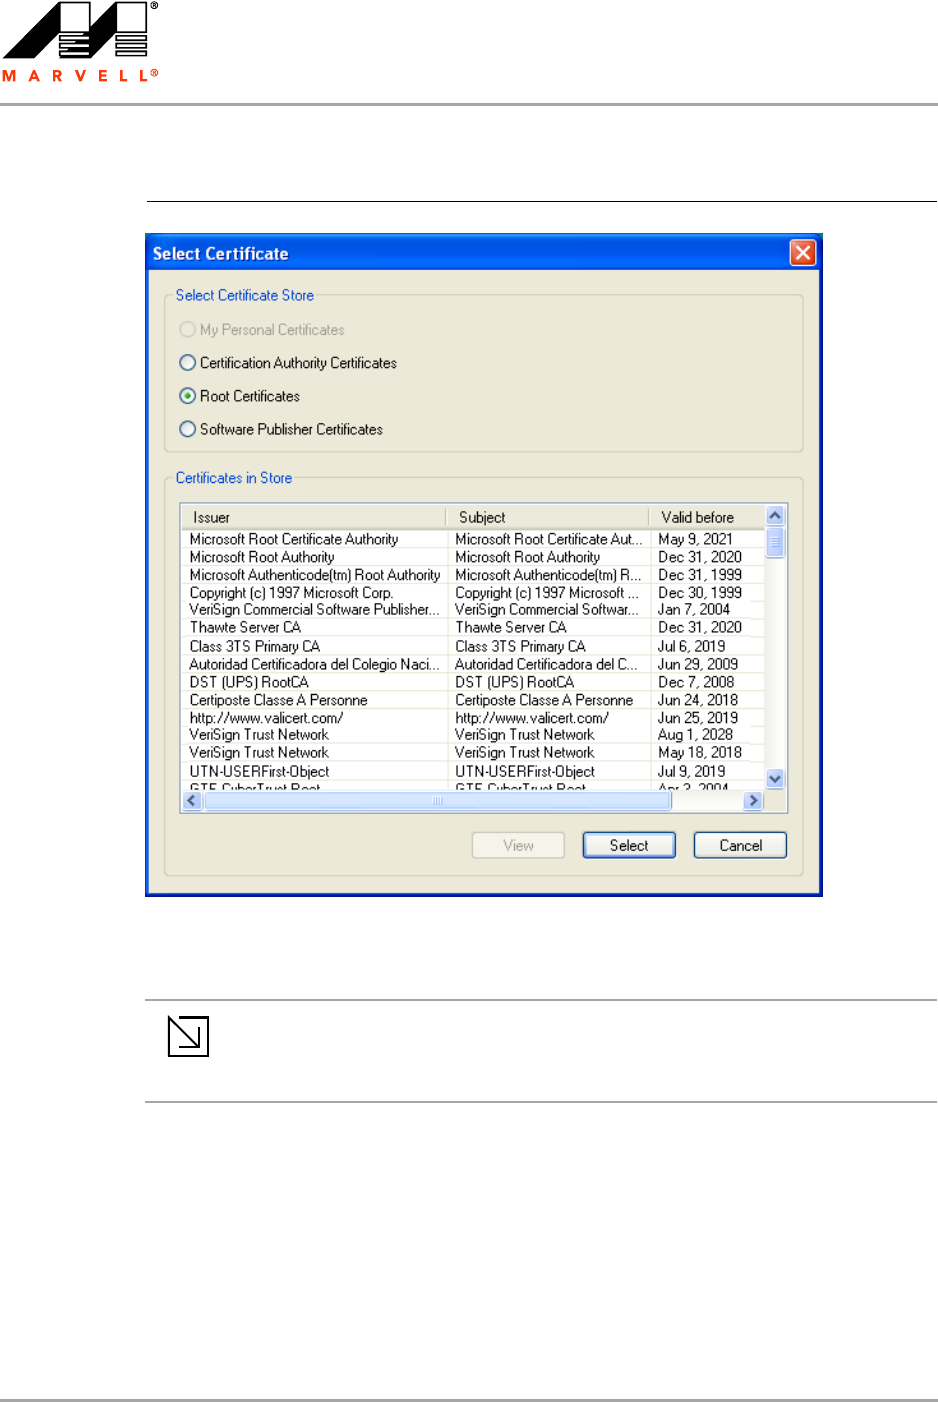Select http://www.valicert.com/ issuer row
The width and height of the screenshot is (938, 1402).
(x=266, y=718)
